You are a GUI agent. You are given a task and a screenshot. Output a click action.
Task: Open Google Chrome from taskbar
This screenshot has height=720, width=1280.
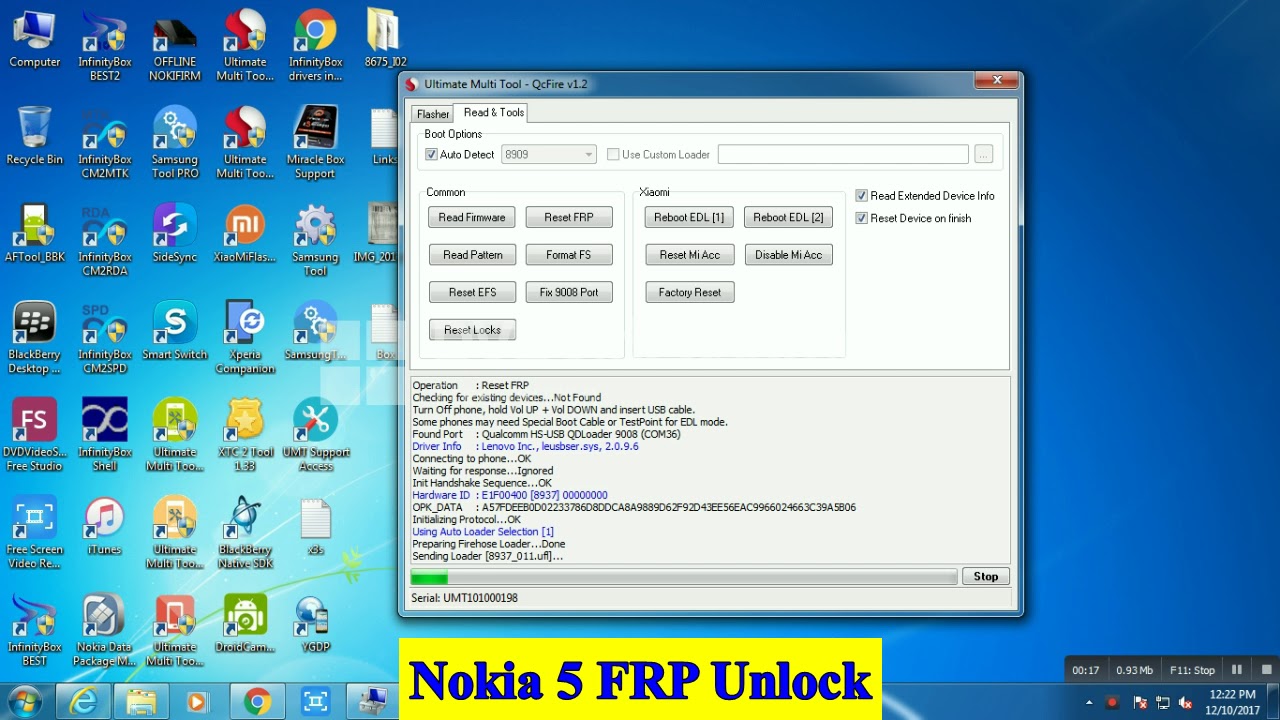257,702
